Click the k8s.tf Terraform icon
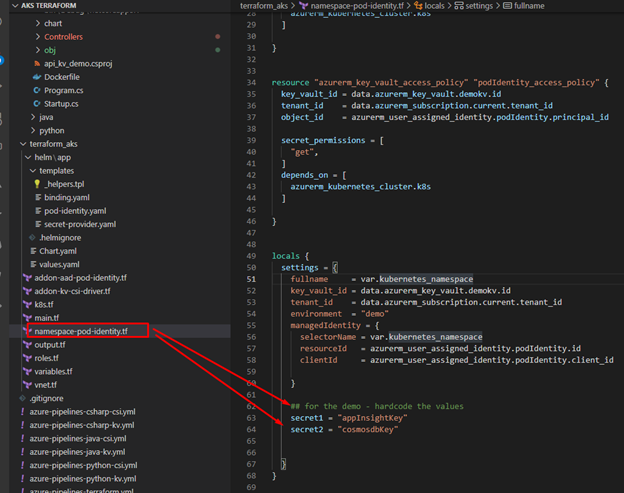Screen dimensions: 624x493 click(27, 304)
